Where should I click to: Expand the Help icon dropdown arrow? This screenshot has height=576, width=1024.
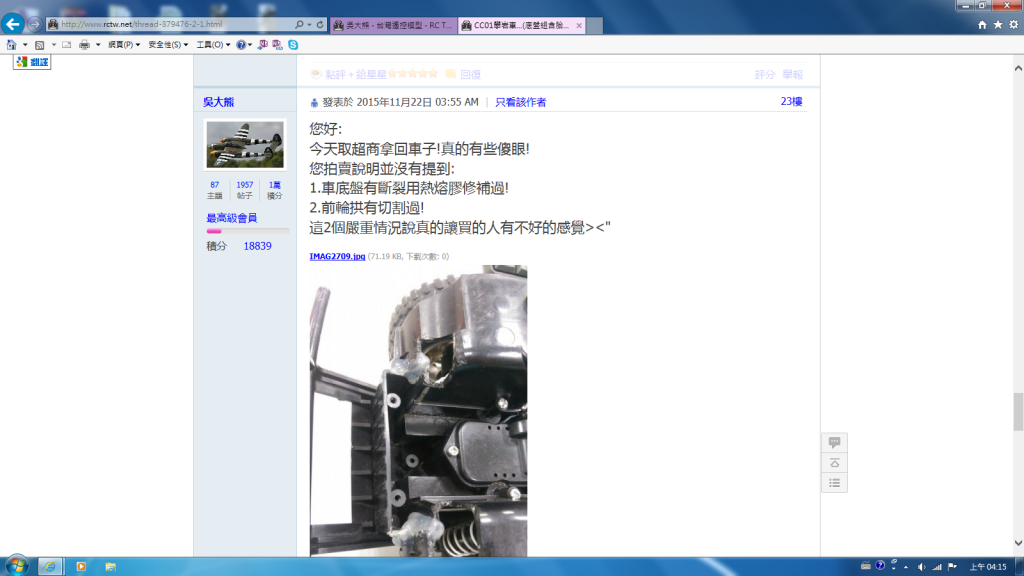pos(250,45)
